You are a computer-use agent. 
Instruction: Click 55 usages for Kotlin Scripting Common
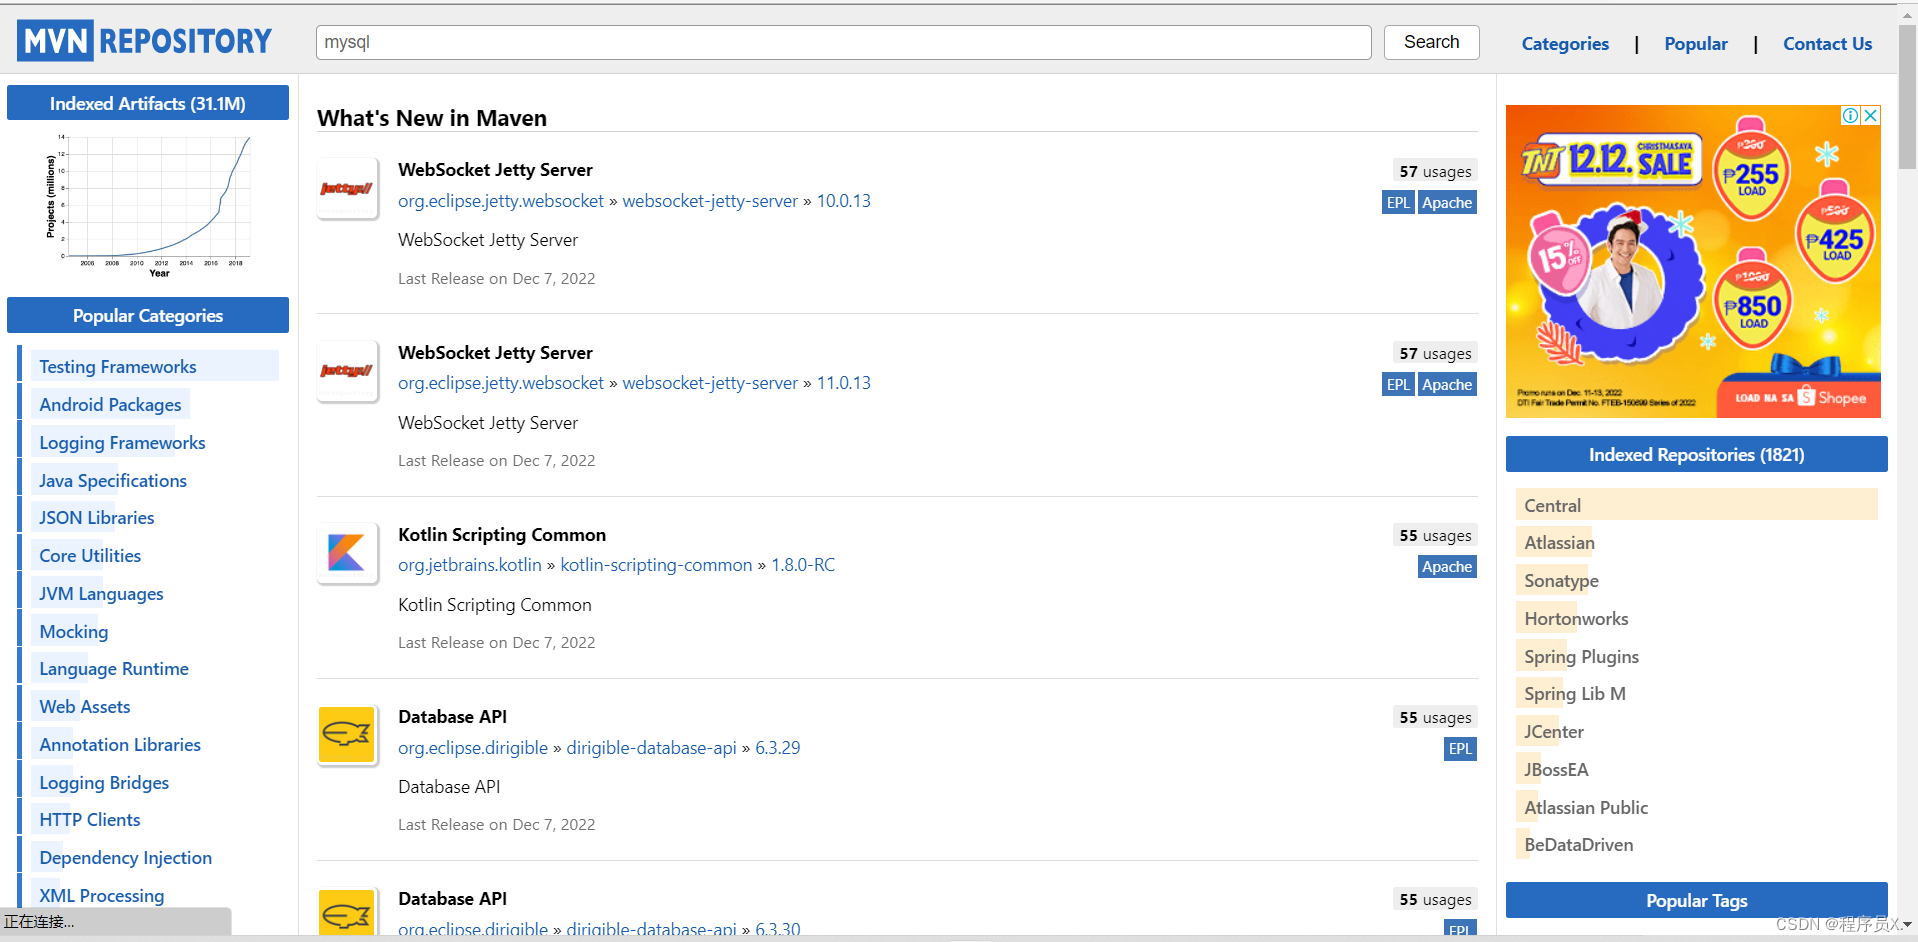click(1435, 535)
